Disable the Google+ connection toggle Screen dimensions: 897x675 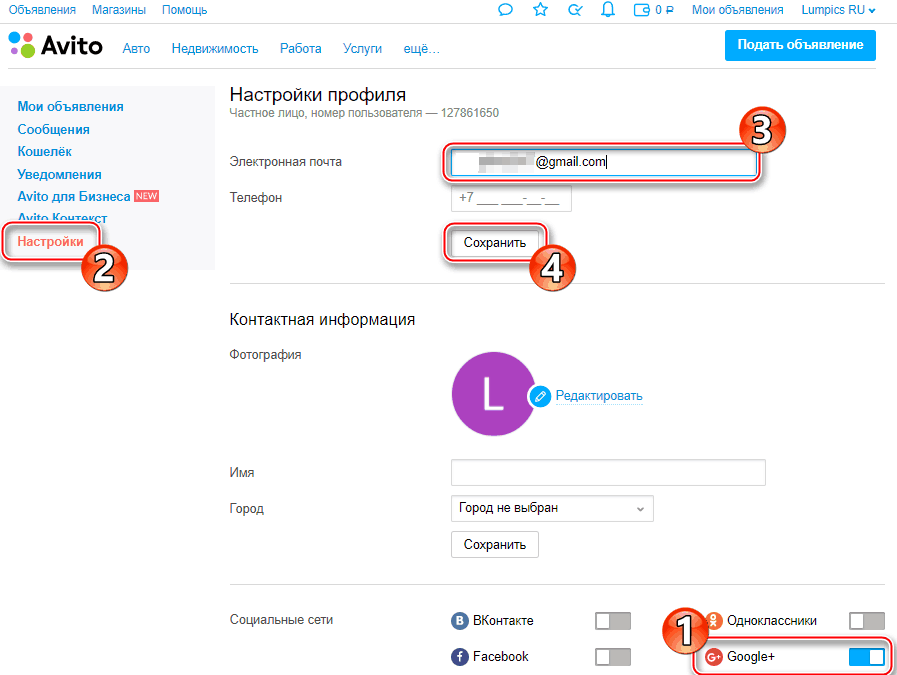click(866, 657)
